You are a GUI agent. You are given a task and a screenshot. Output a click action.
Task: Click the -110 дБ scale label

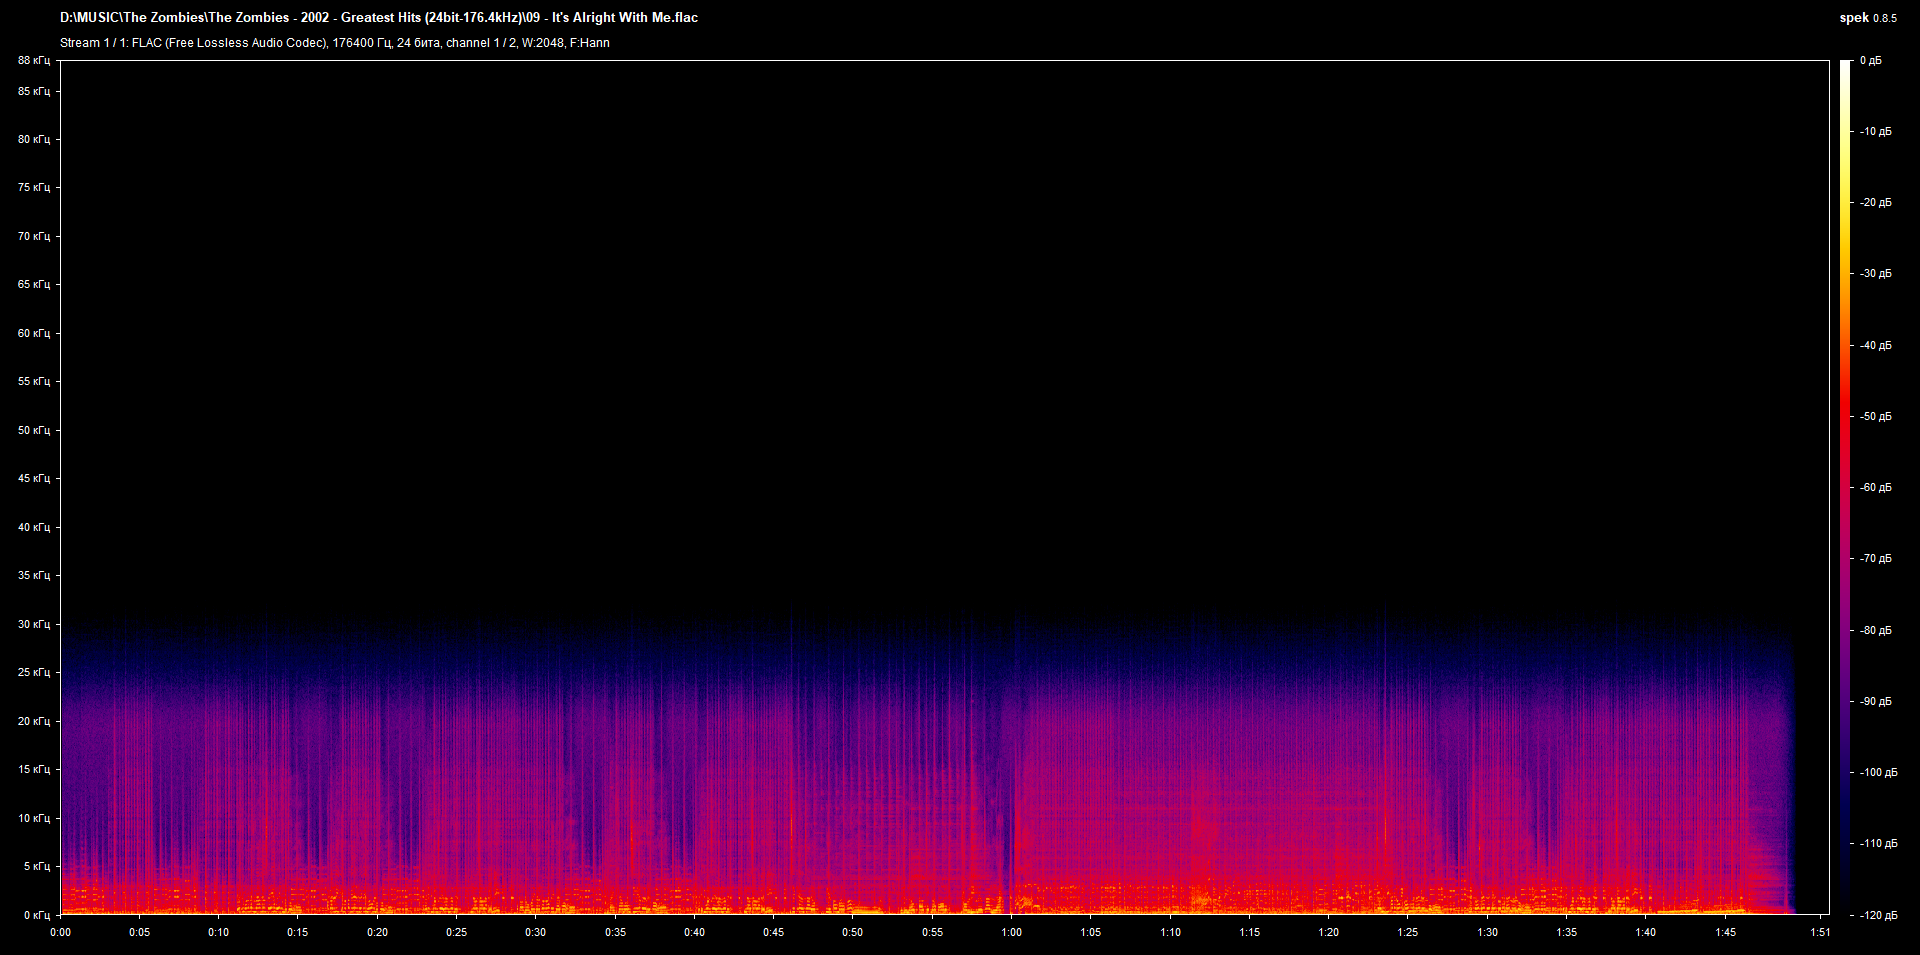[1879, 843]
